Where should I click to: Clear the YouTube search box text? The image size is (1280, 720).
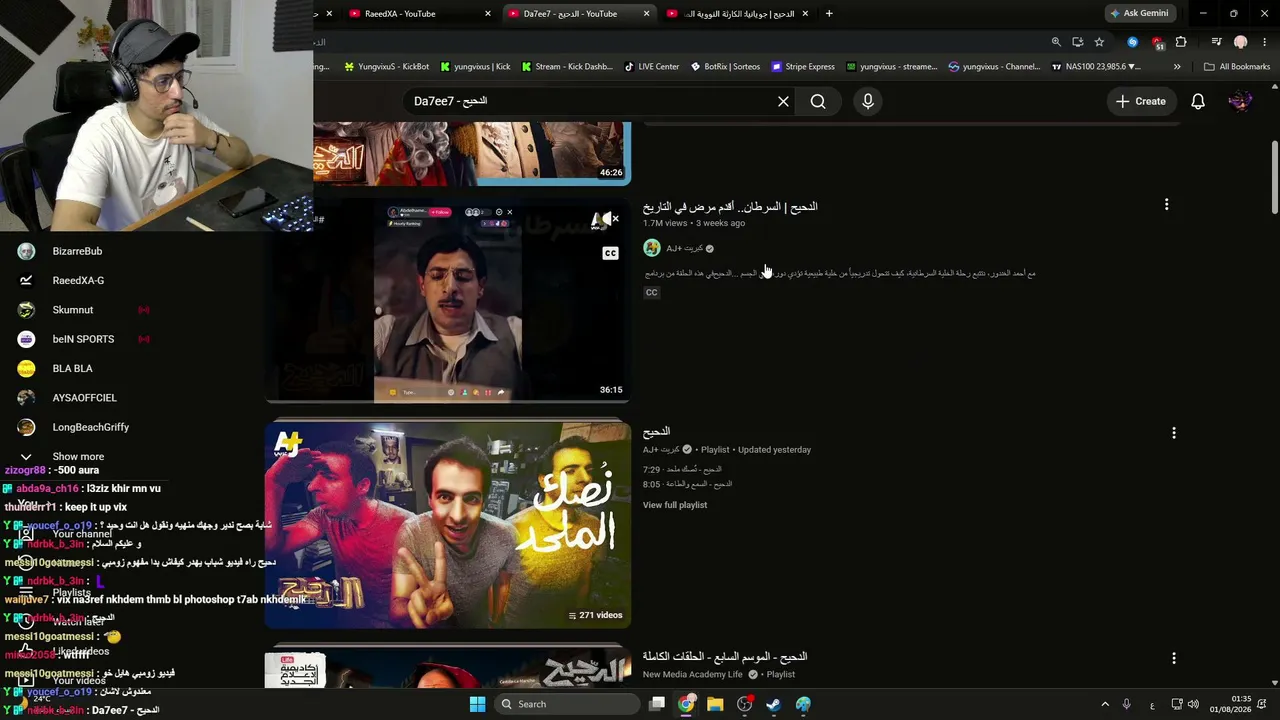tap(783, 101)
